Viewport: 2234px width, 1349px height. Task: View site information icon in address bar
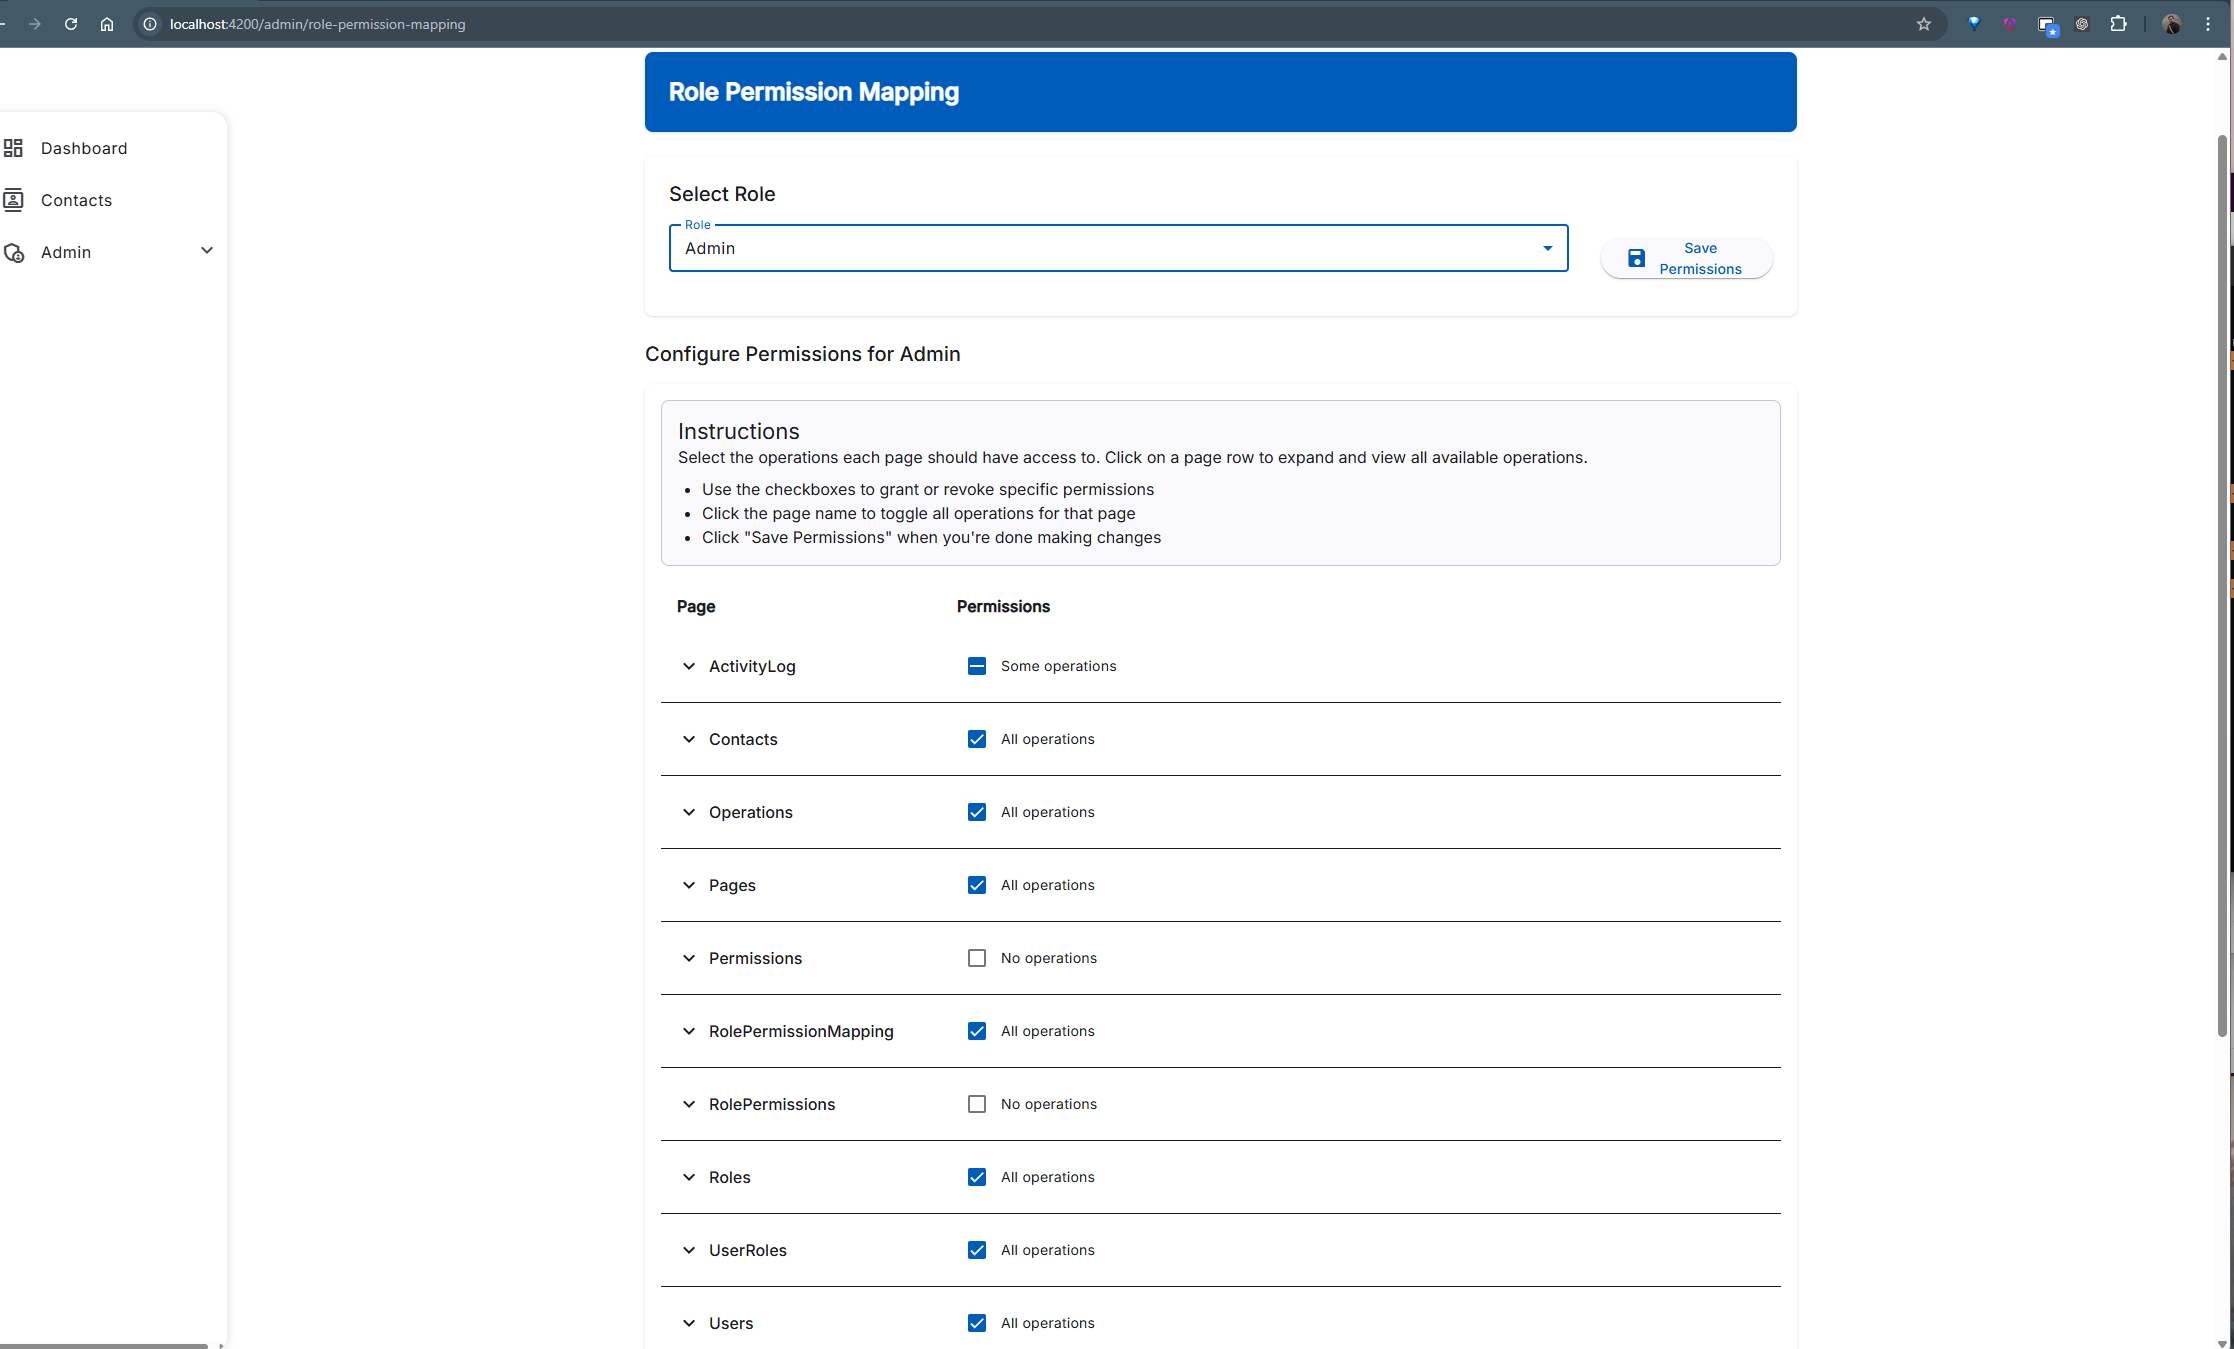click(150, 24)
